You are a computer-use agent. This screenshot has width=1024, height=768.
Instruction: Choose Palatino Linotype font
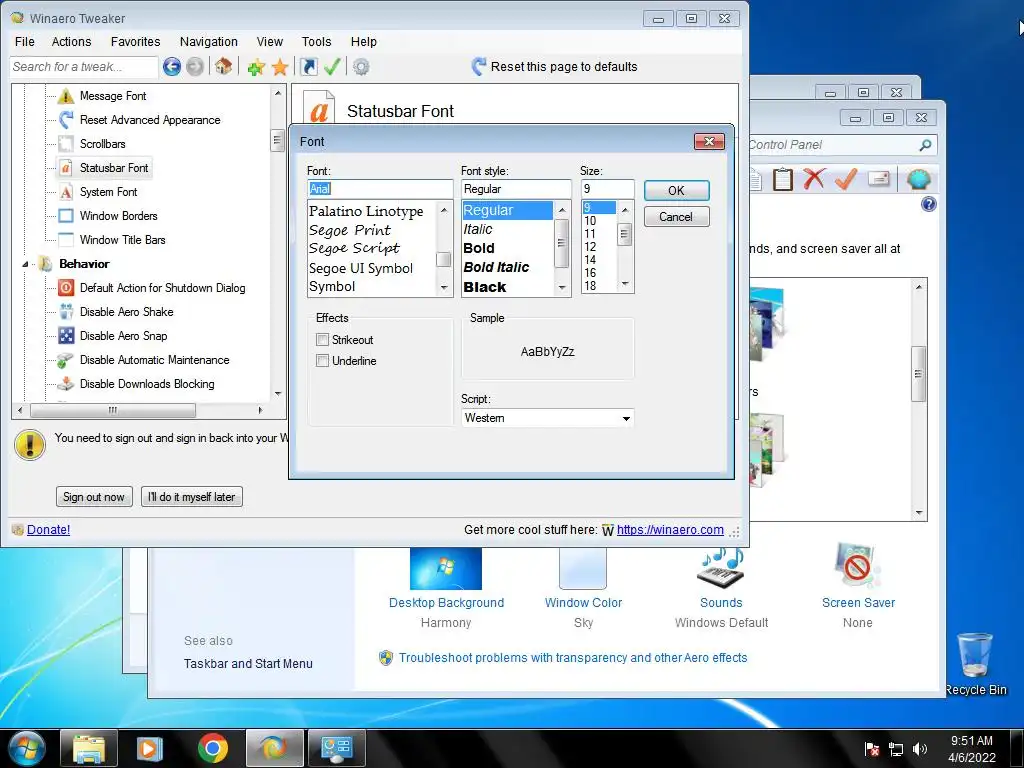click(366, 211)
